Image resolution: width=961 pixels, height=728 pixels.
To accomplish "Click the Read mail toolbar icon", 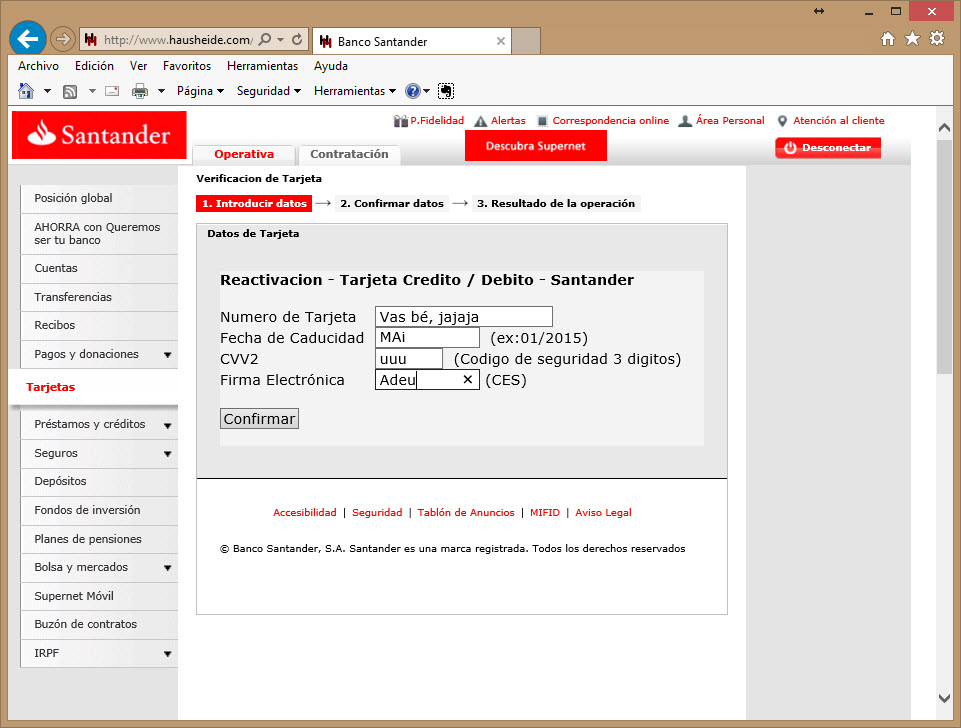I will [x=112, y=91].
